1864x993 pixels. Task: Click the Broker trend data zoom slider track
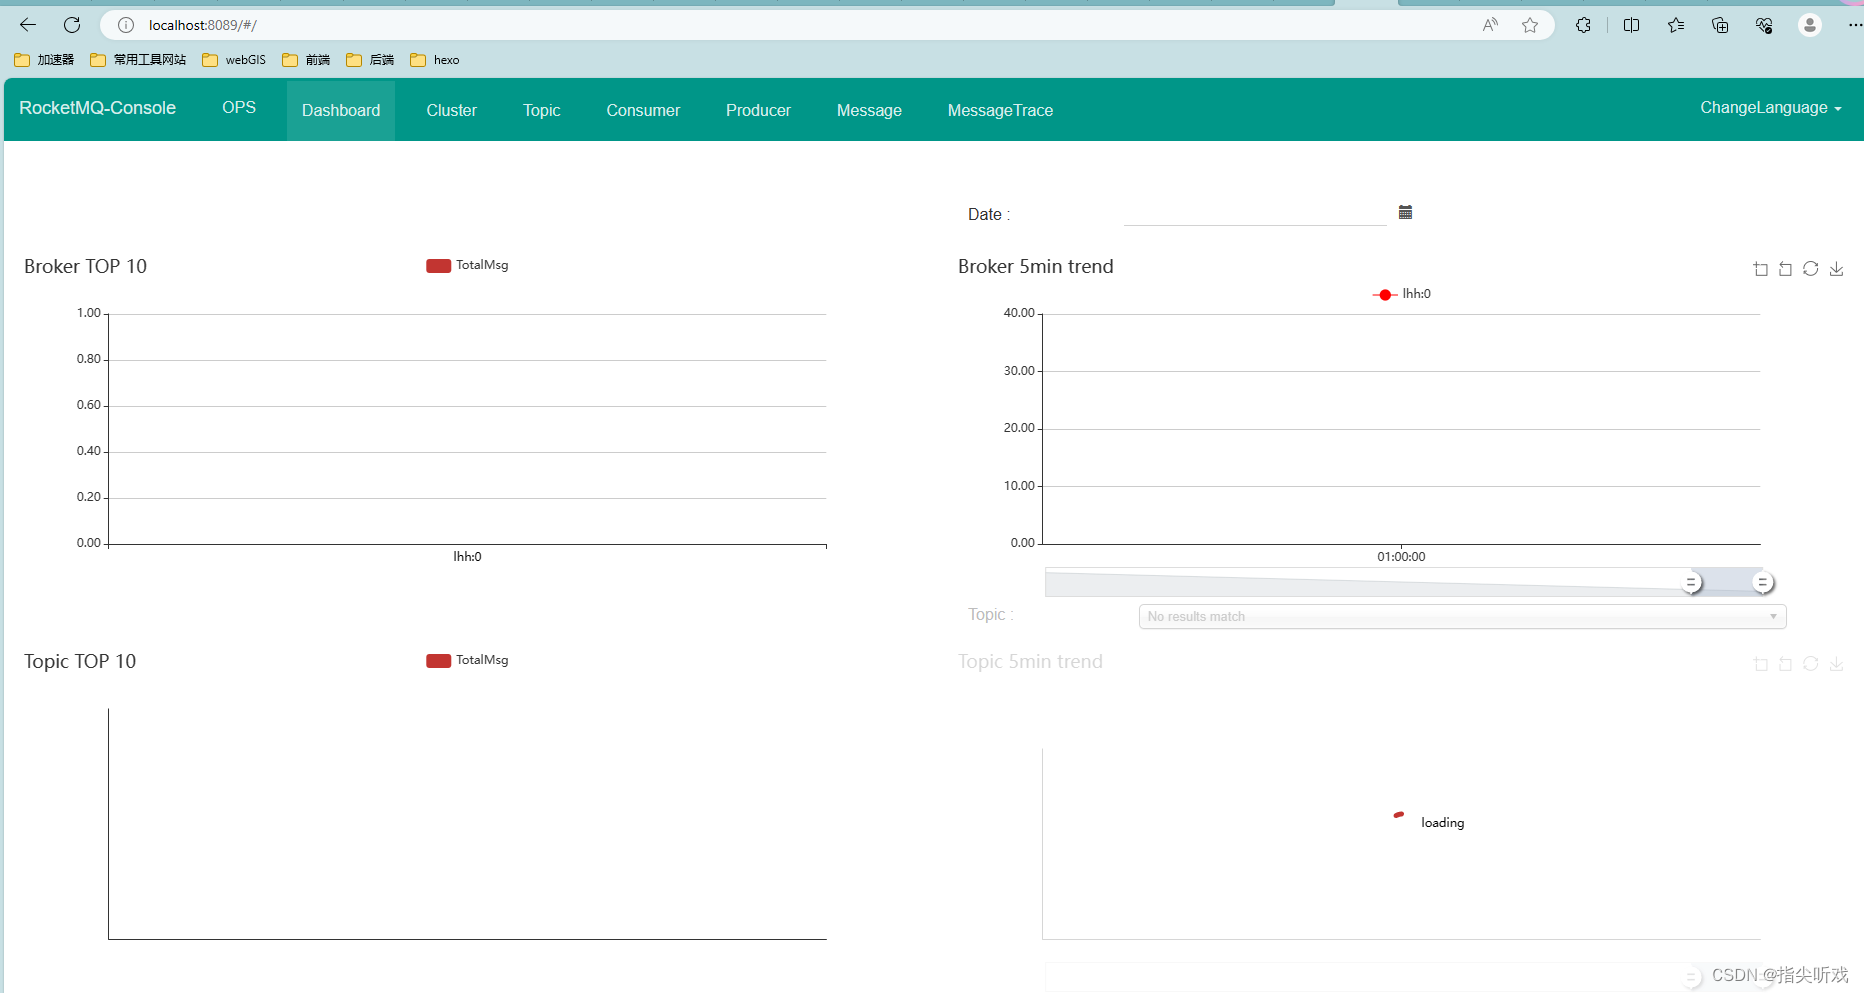(1403, 582)
